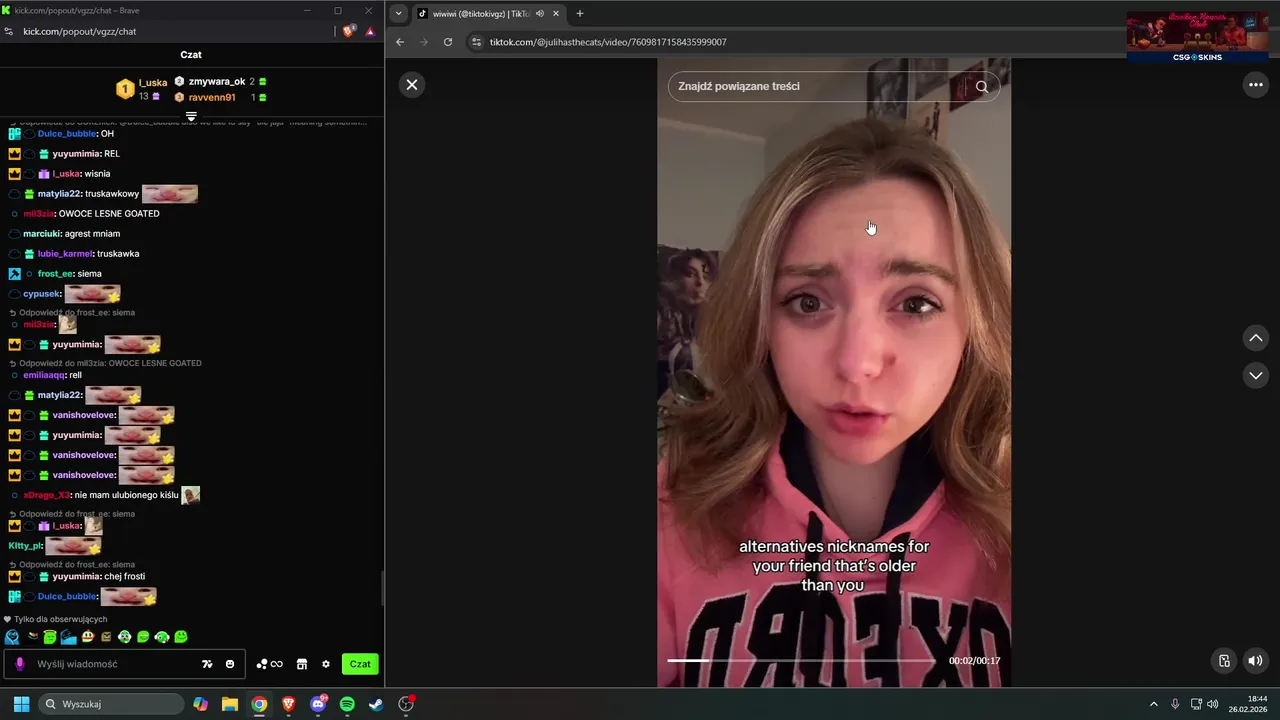Viewport: 1280px width, 720px height.
Task: Click the CSGO-SKINS overlay thumbnail
Action: click(x=1197, y=36)
